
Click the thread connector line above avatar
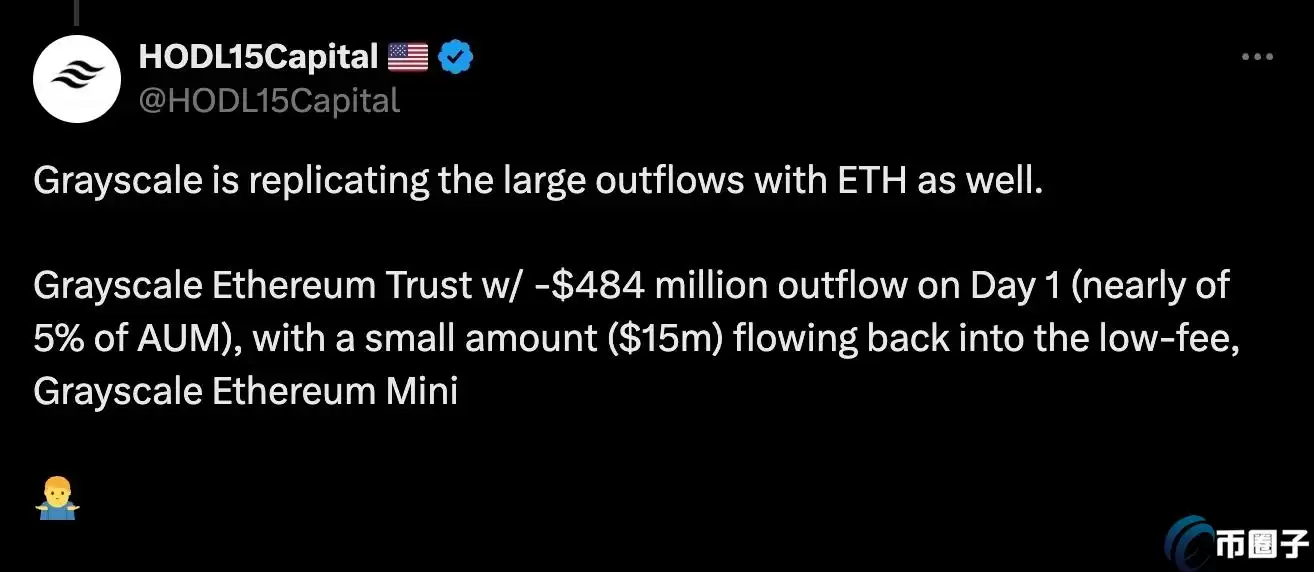point(78,10)
